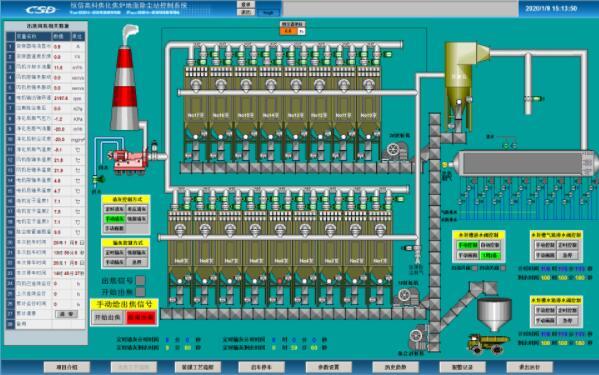Viewport: 599px width, 375px height.
Task: Click the CSD logo in the header
Action: [x=40, y=10]
